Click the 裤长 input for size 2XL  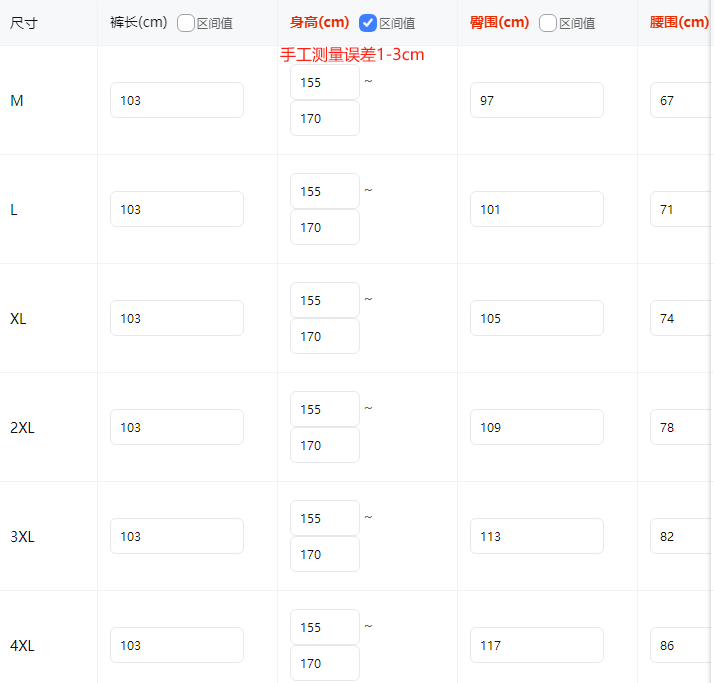pos(177,427)
